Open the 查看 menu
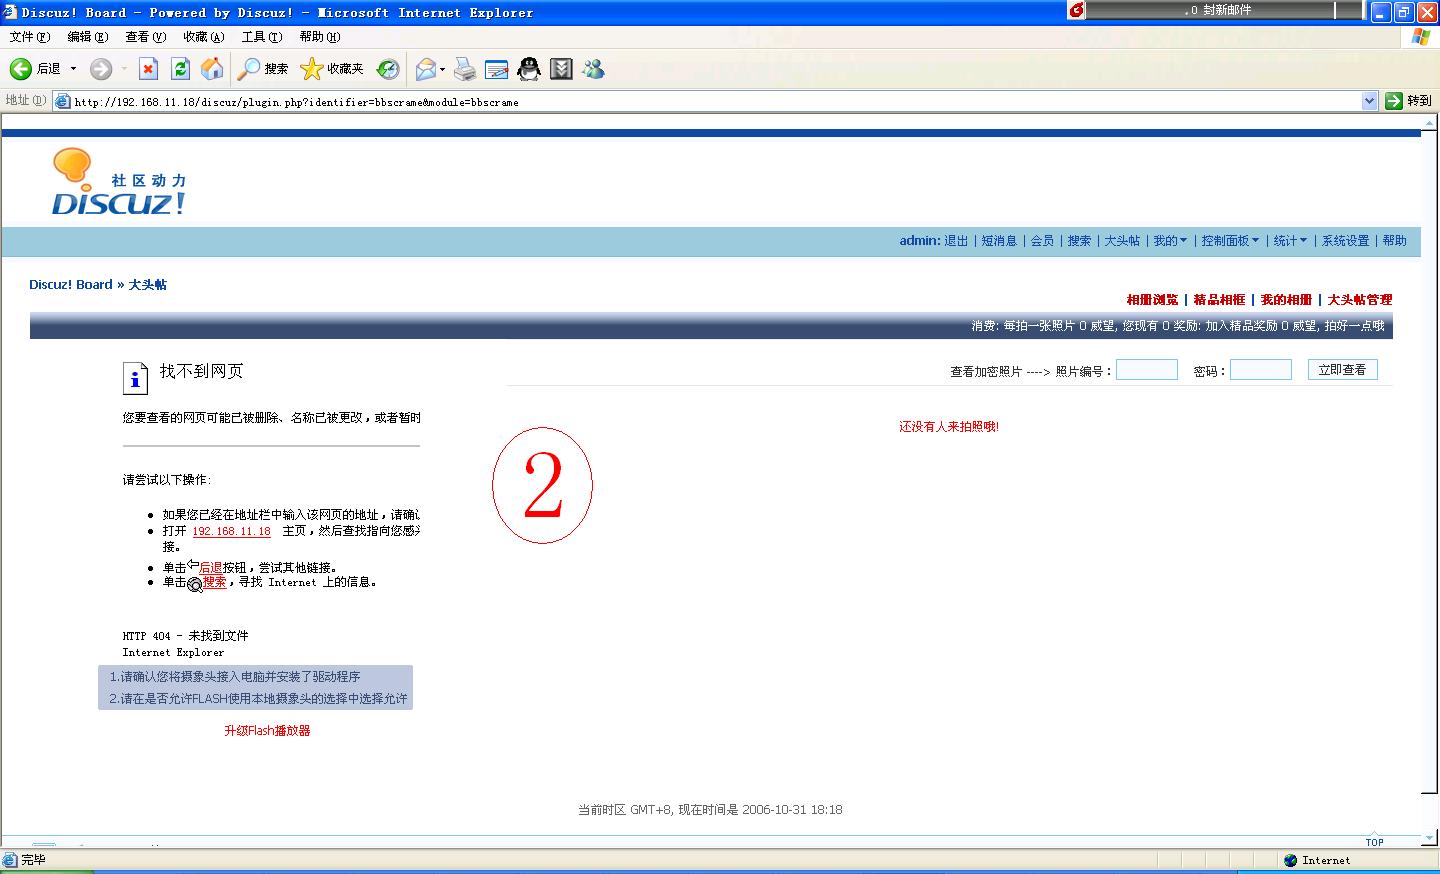 click(146, 37)
